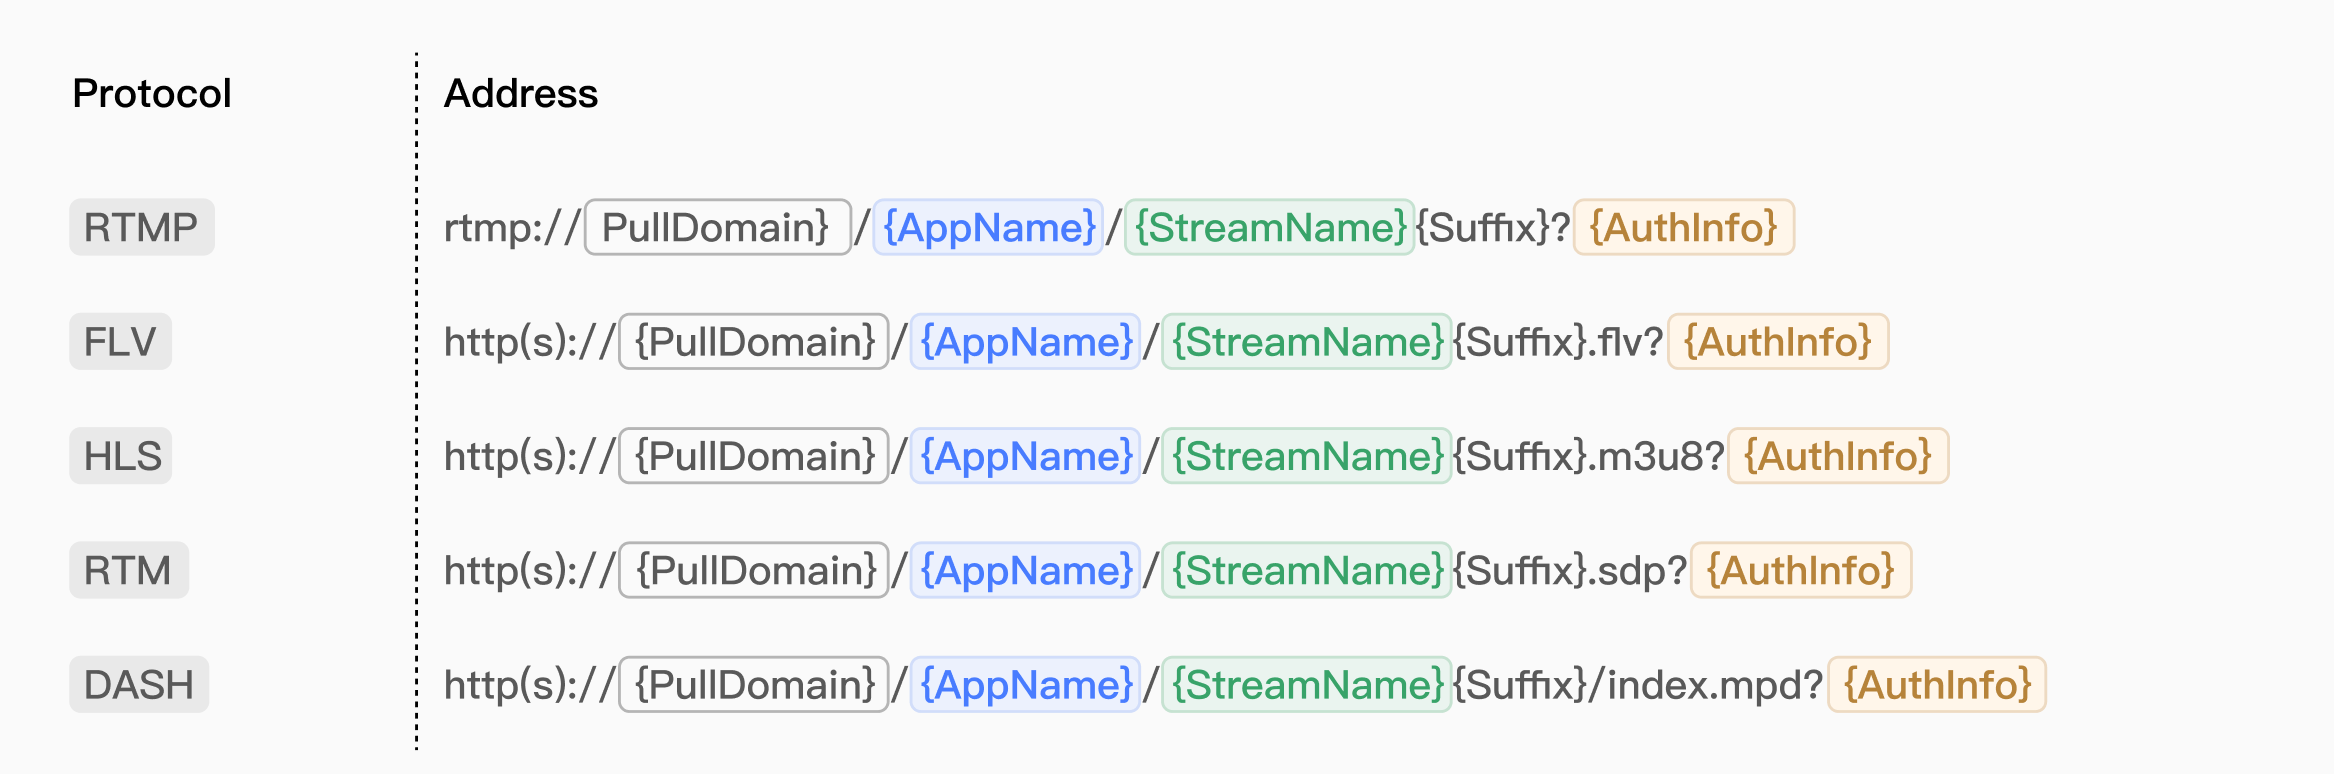2334x774 pixels.
Task: Click blue AppName tag in RTMP row
Action: pyautogui.click(x=988, y=227)
